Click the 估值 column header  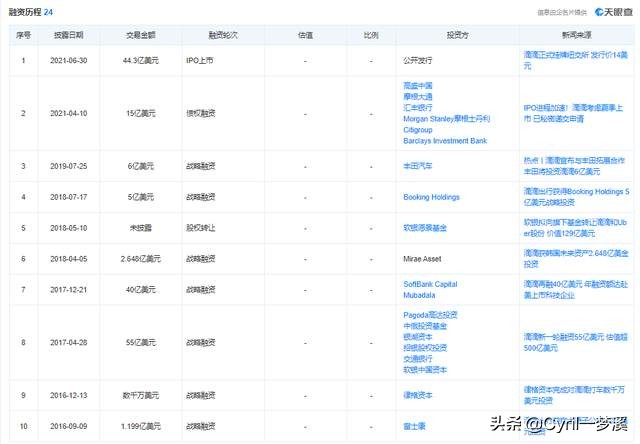[x=305, y=35]
